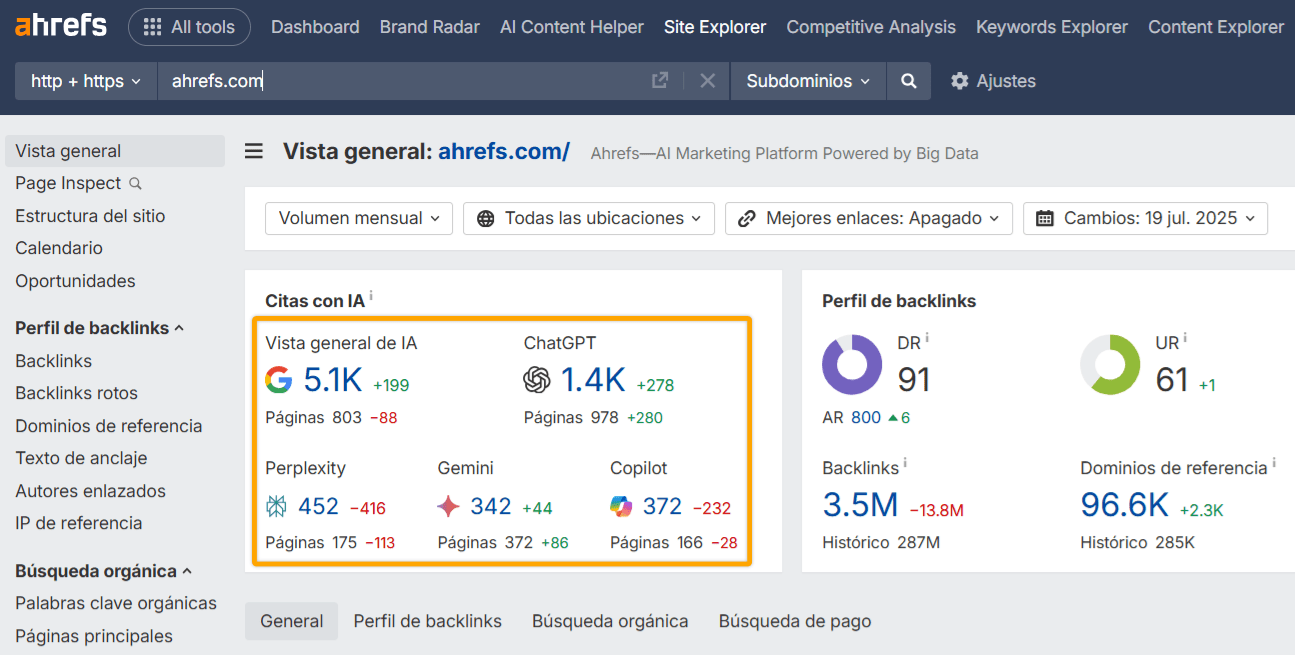The width and height of the screenshot is (1295, 655).
Task: Click the hamburger icon next to Vista general
Action: pos(254,151)
